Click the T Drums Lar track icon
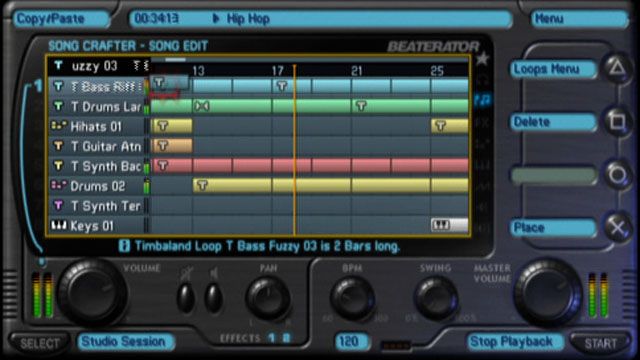The height and width of the screenshot is (360, 640). point(58,107)
